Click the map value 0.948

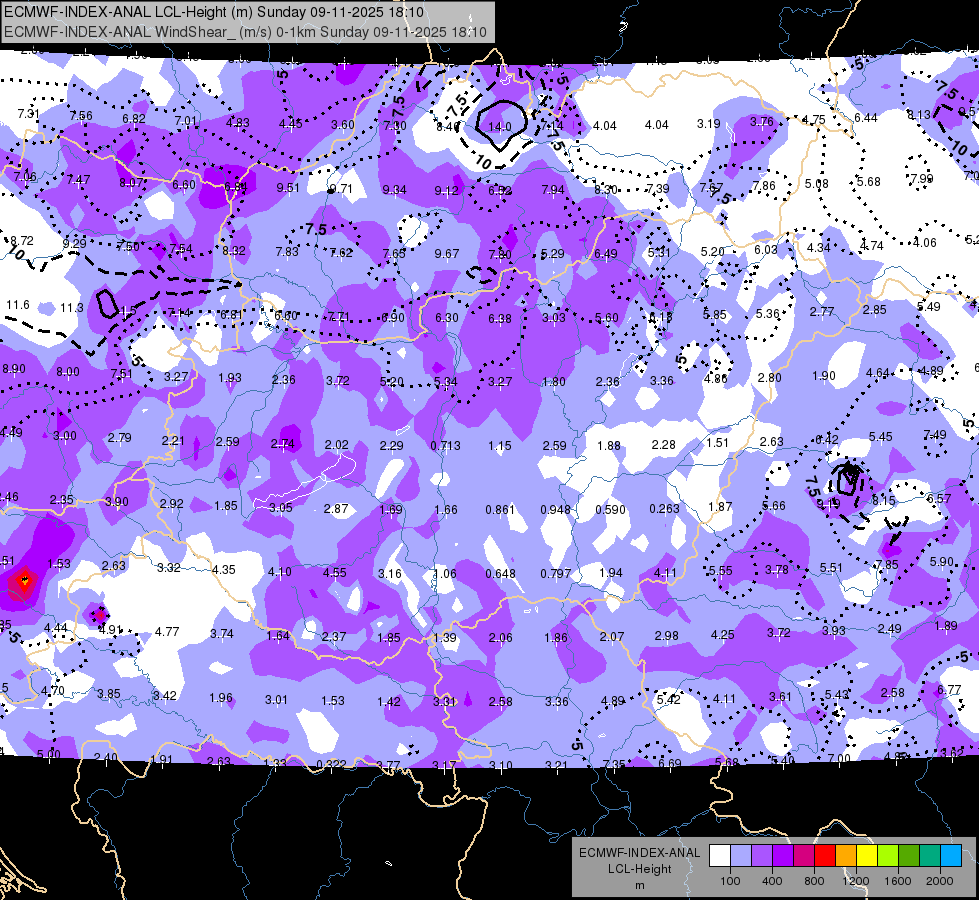click(555, 510)
